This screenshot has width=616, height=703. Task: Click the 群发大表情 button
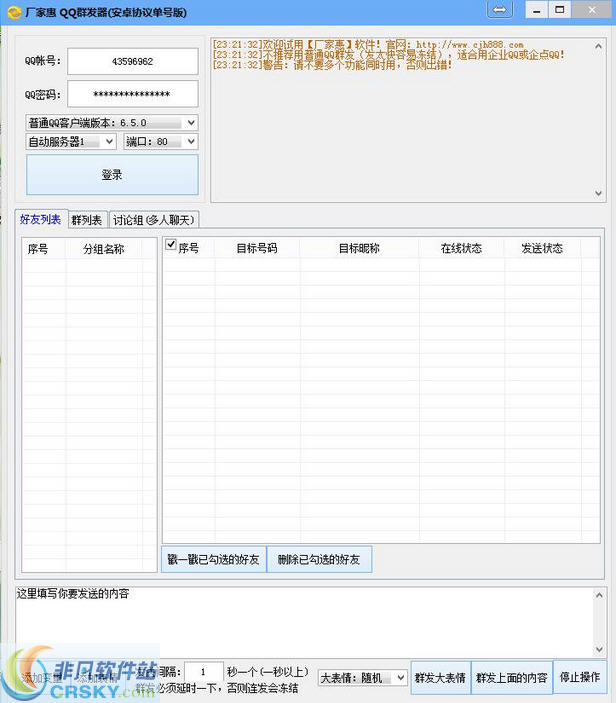(x=440, y=677)
